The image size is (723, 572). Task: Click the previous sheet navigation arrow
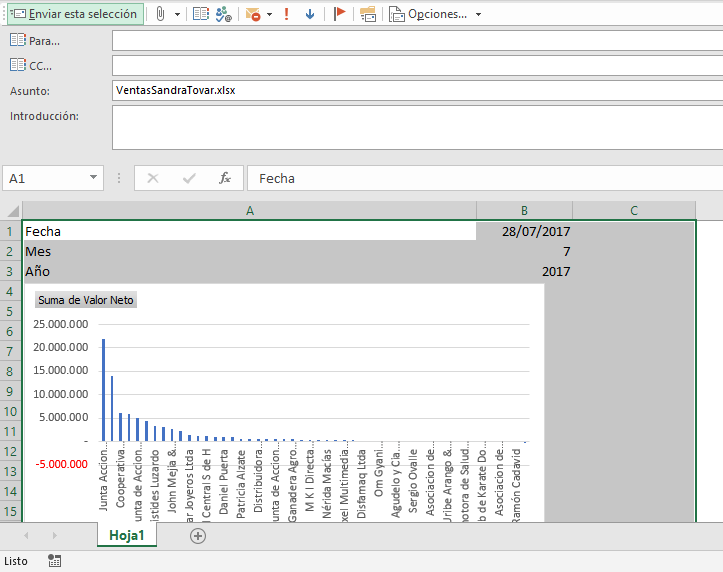[26, 535]
